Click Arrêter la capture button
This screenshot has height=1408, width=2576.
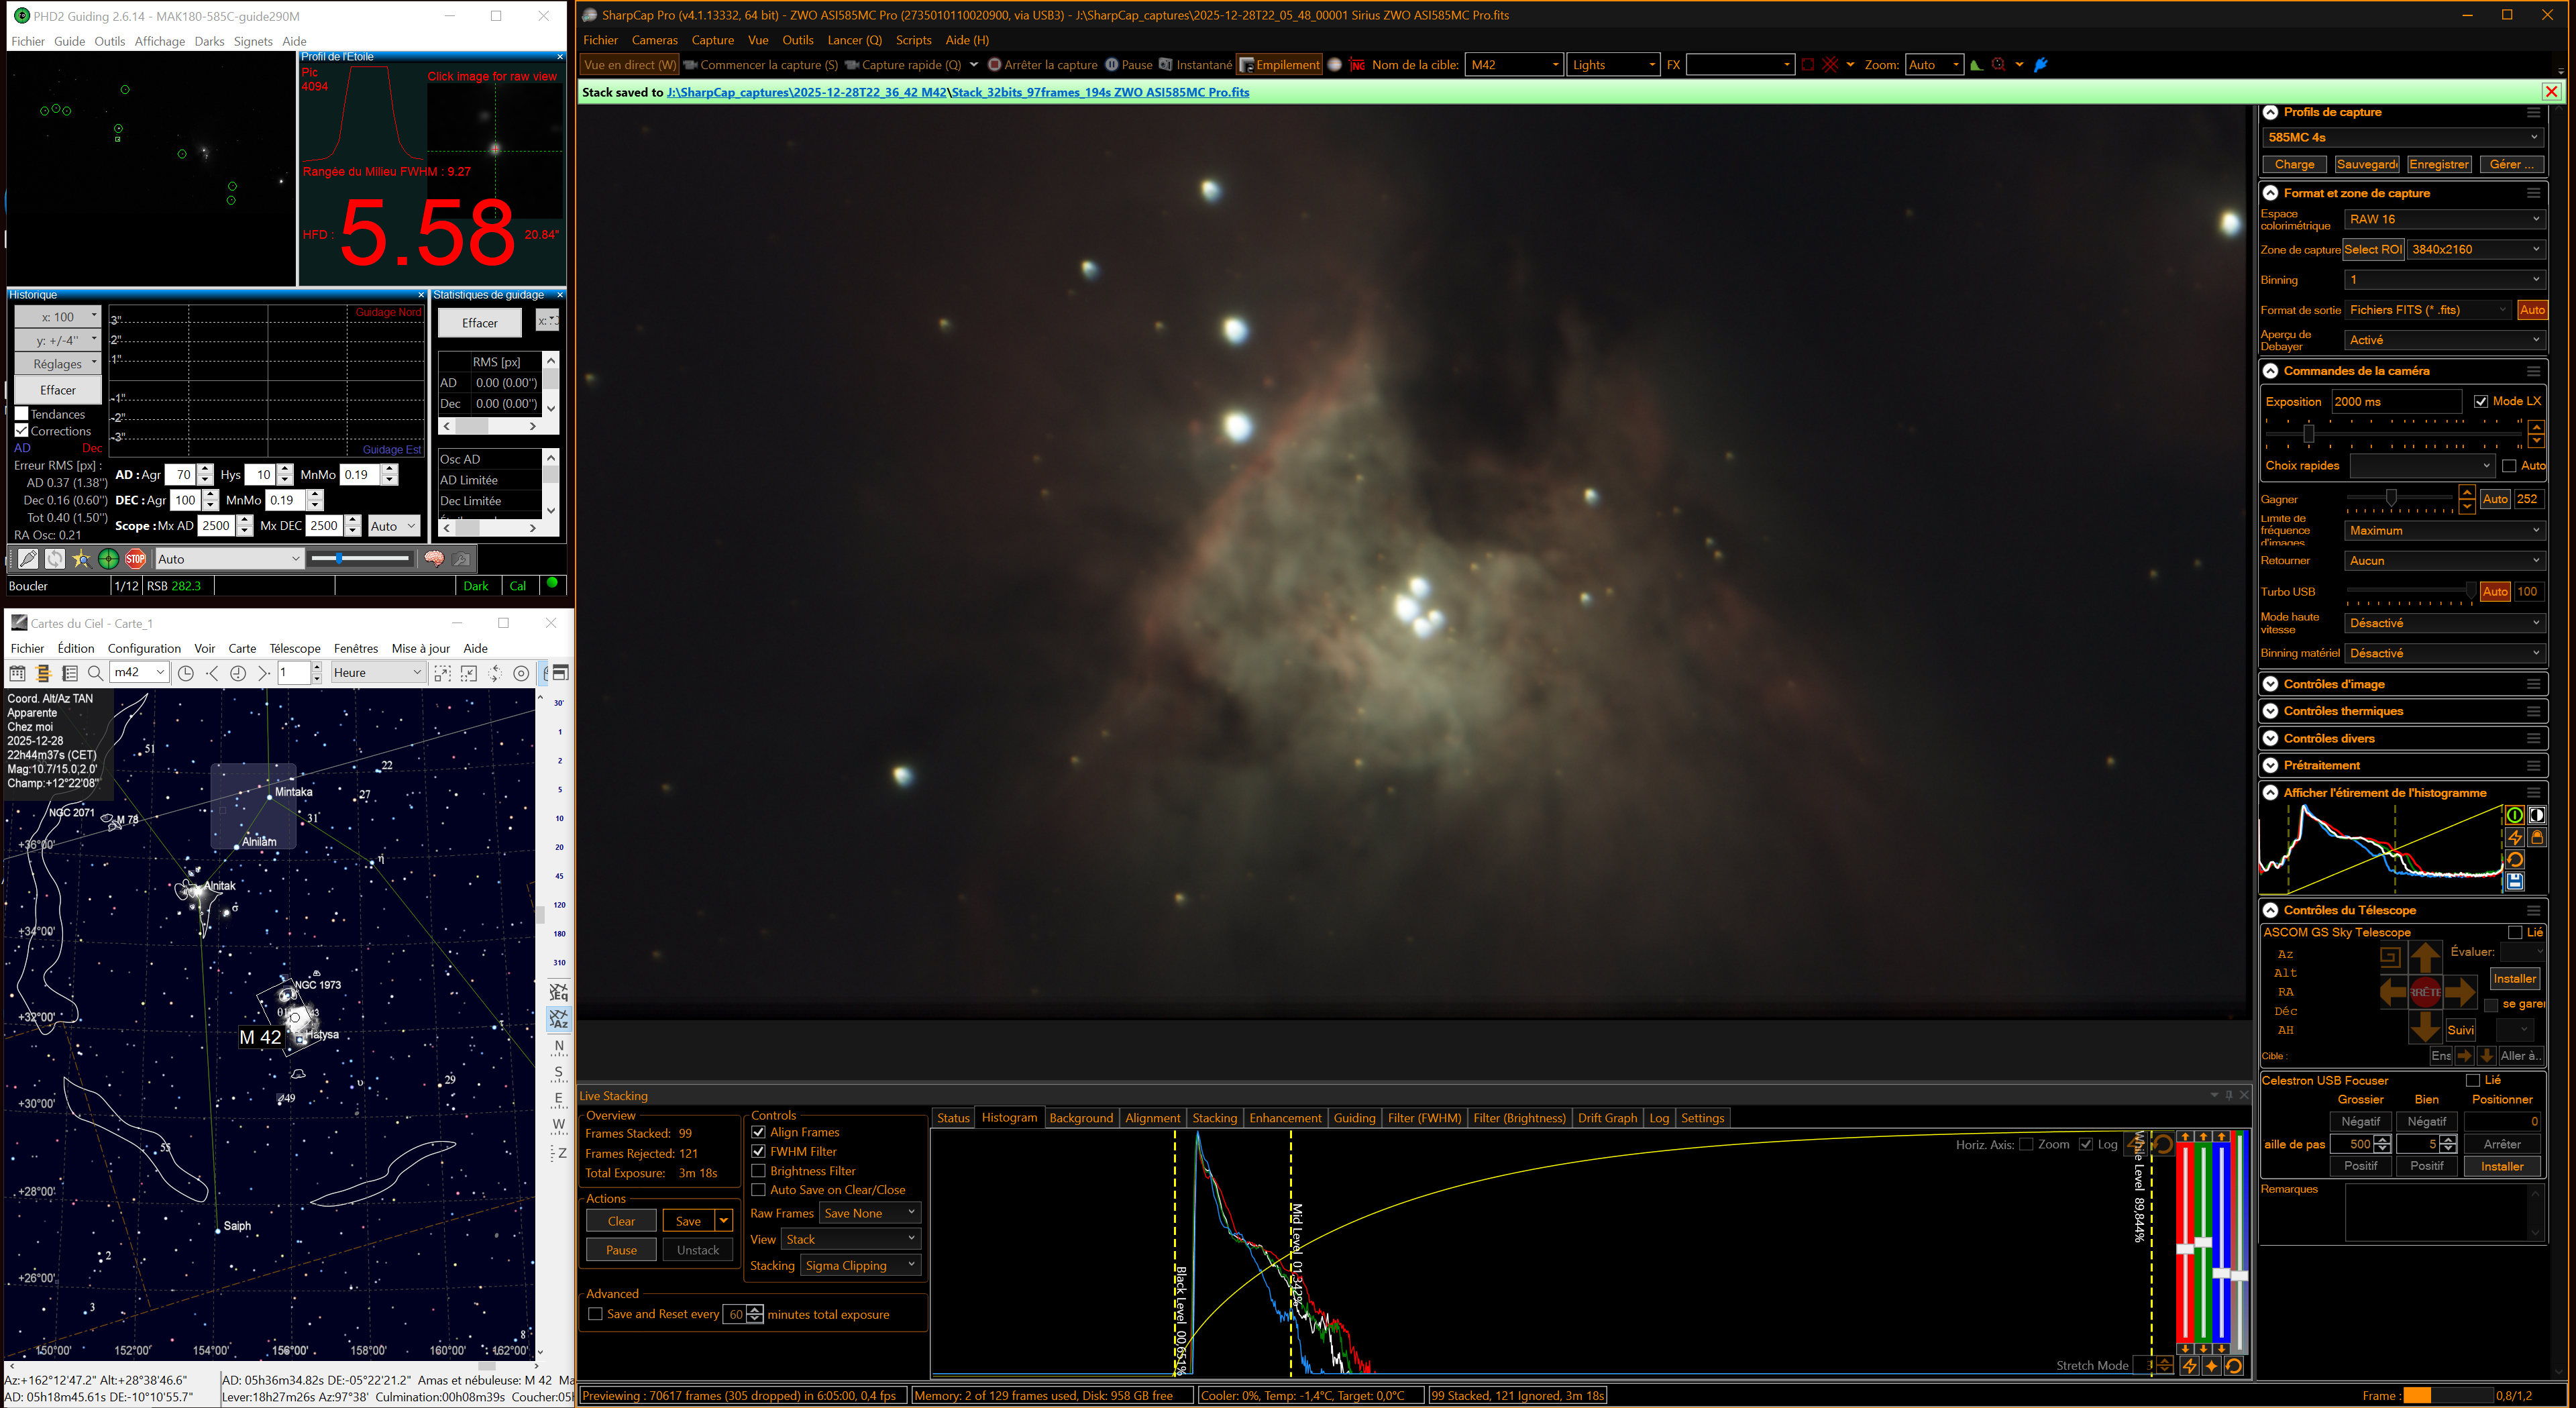tap(1042, 65)
